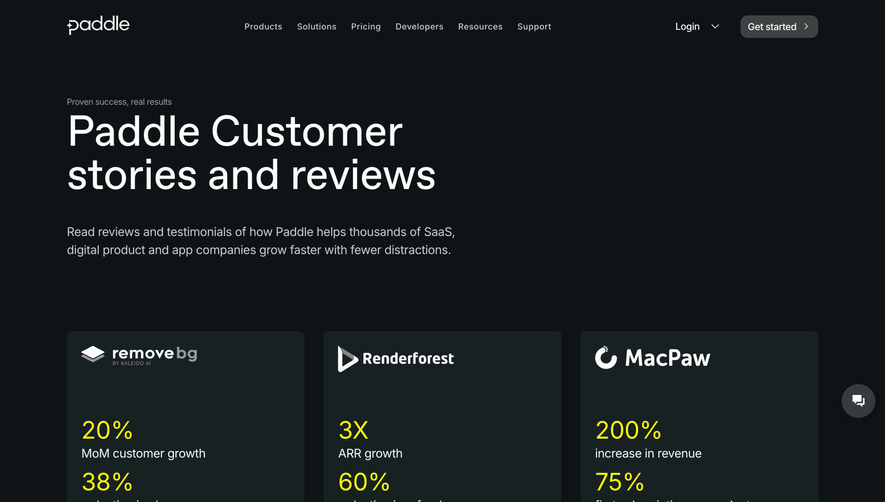Viewport: 885px width, 502px height.
Task: Click the MacPaw logo
Action: tap(652, 357)
